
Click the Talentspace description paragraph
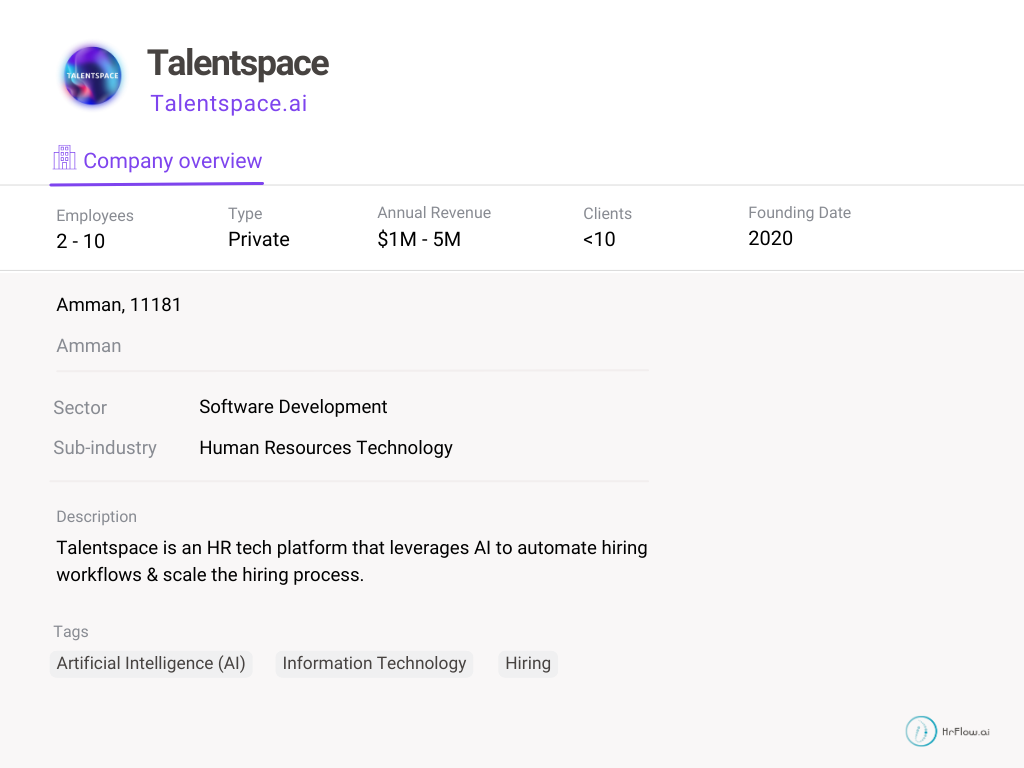[x=352, y=561]
